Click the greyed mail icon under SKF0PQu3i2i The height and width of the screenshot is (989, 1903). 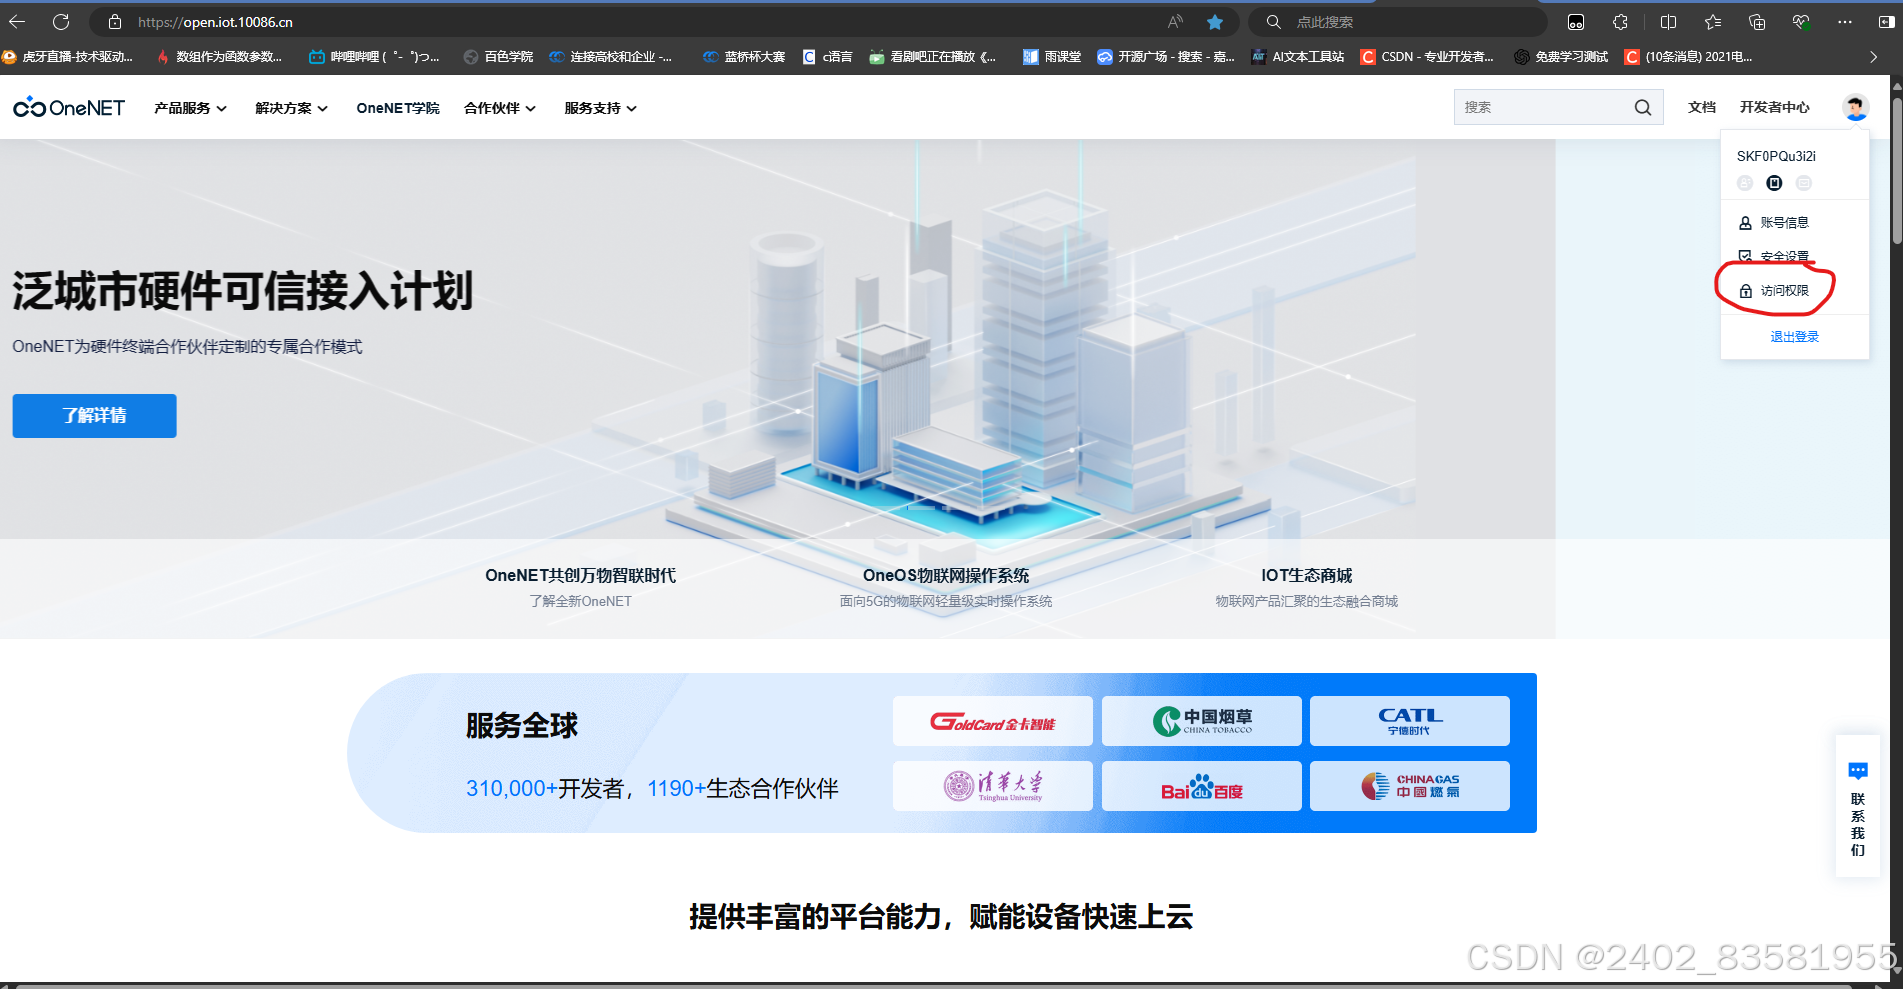pyautogui.click(x=1804, y=183)
